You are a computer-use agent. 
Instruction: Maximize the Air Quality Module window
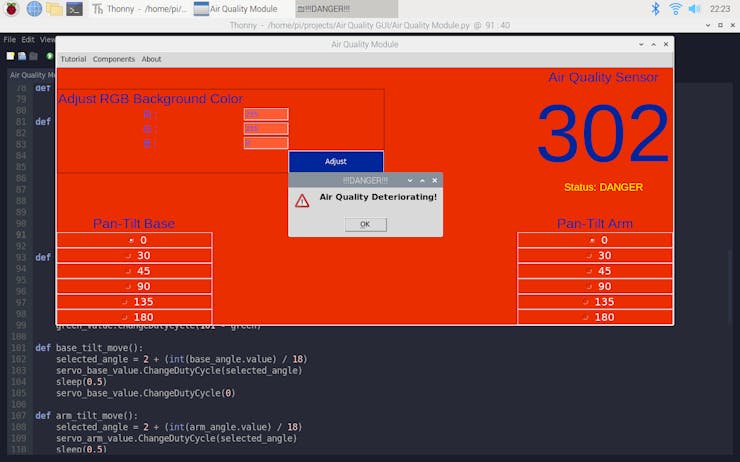(654, 44)
